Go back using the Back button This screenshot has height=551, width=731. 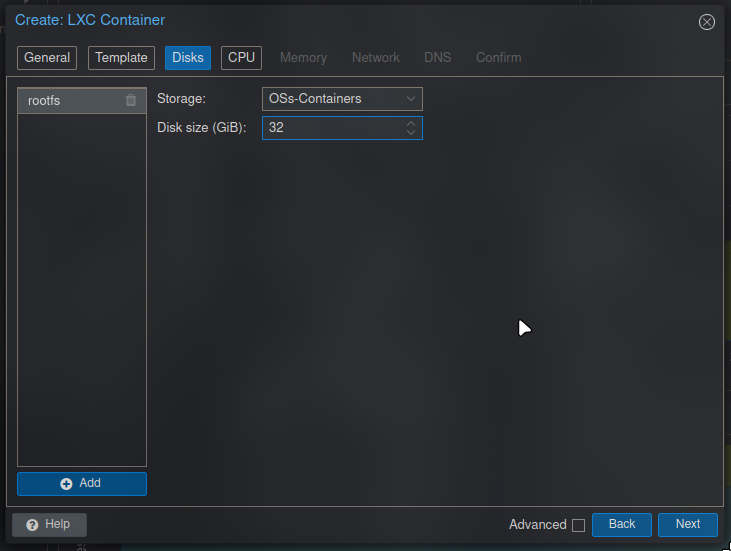pyautogui.click(x=621, y=524)
